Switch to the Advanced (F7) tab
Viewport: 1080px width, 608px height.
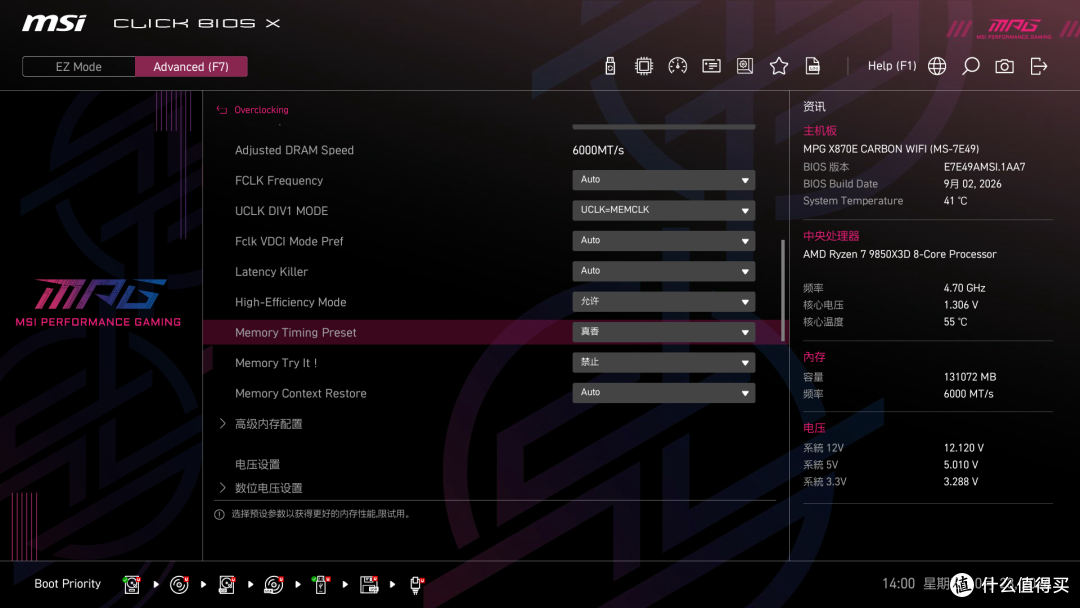click(191, 67)
